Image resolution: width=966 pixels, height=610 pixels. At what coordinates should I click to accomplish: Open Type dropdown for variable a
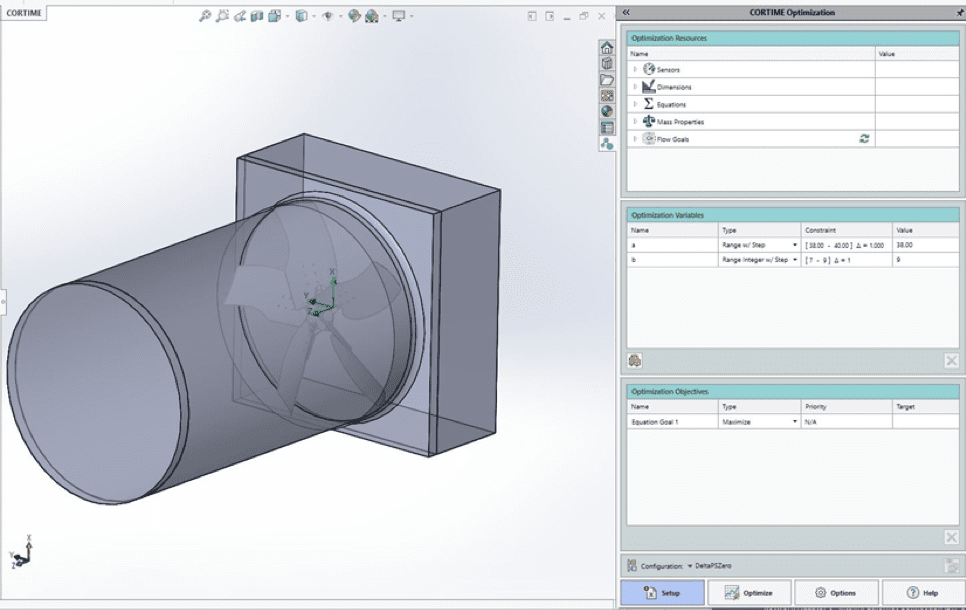795,245
